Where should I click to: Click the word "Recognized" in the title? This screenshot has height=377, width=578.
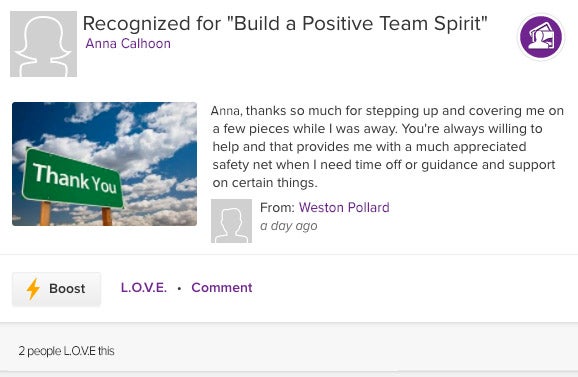(x=136, y=24)
